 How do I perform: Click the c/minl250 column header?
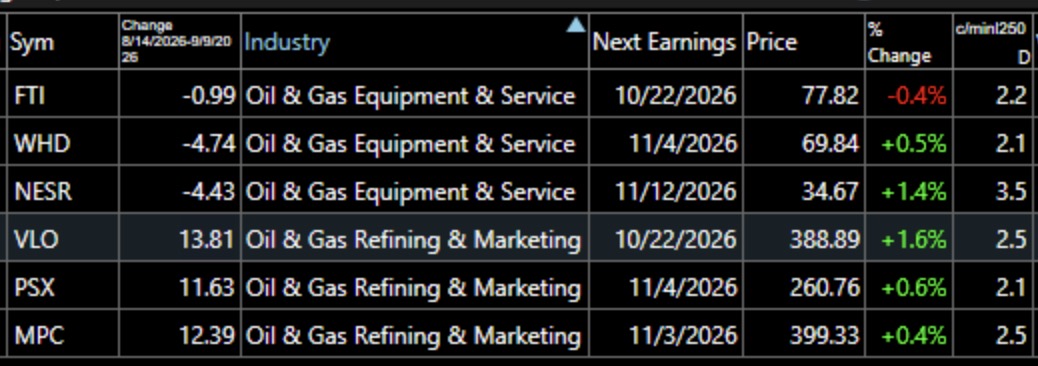pos(993,43)
